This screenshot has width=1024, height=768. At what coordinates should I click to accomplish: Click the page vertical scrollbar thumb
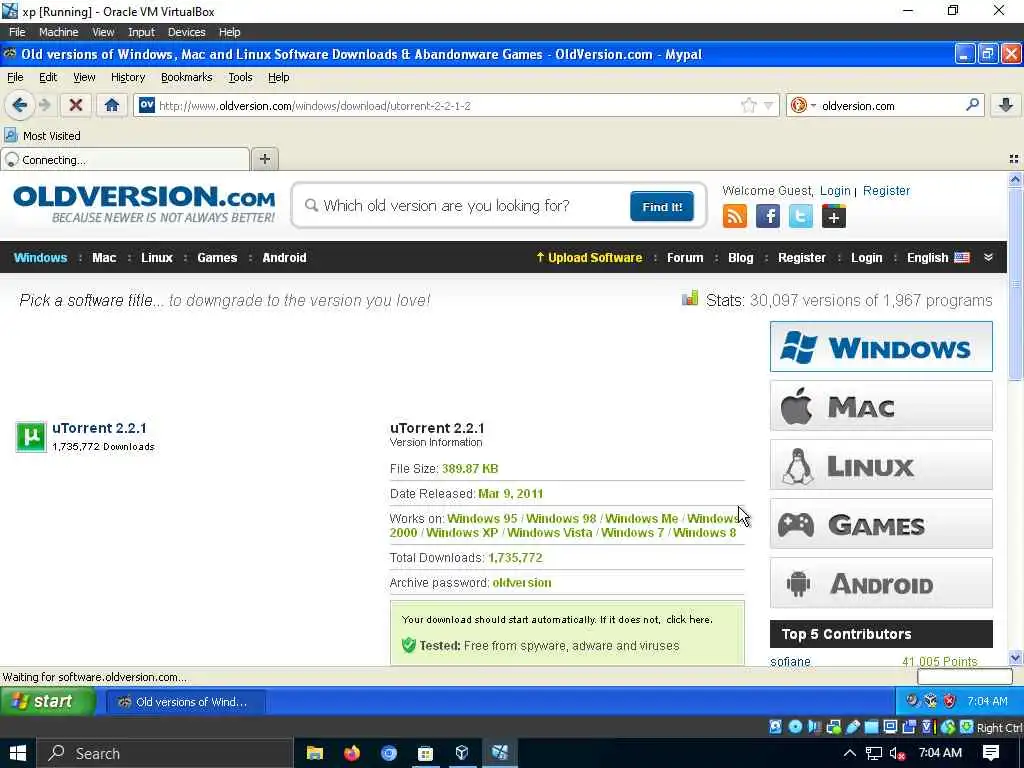(1015, 283)
